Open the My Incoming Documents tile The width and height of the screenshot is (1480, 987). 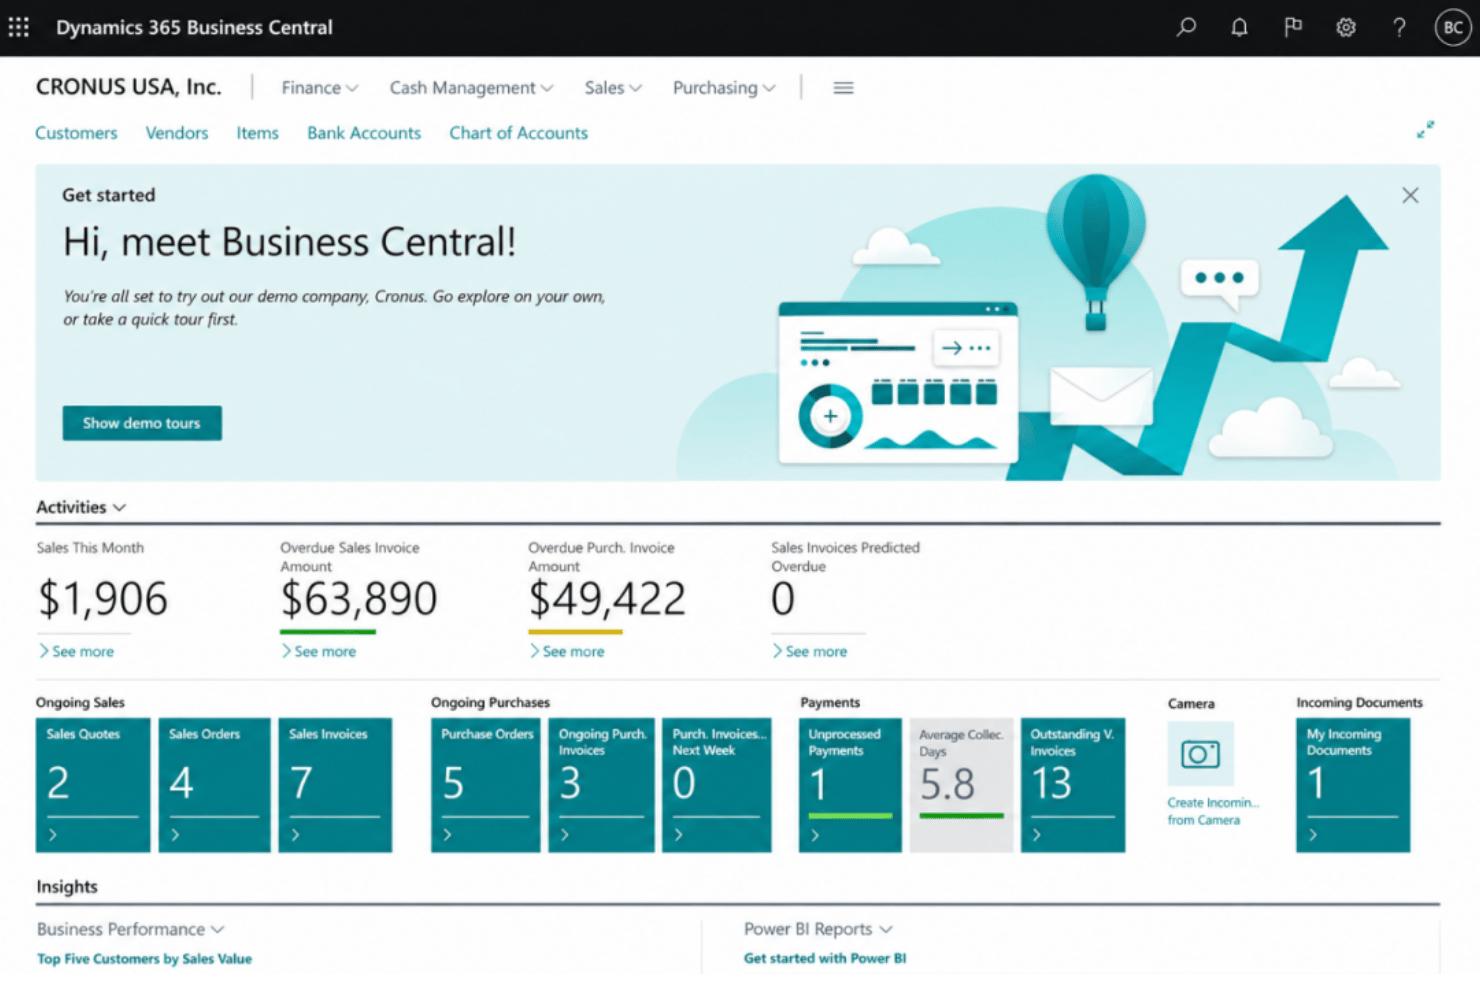(x=1353, y=785)
